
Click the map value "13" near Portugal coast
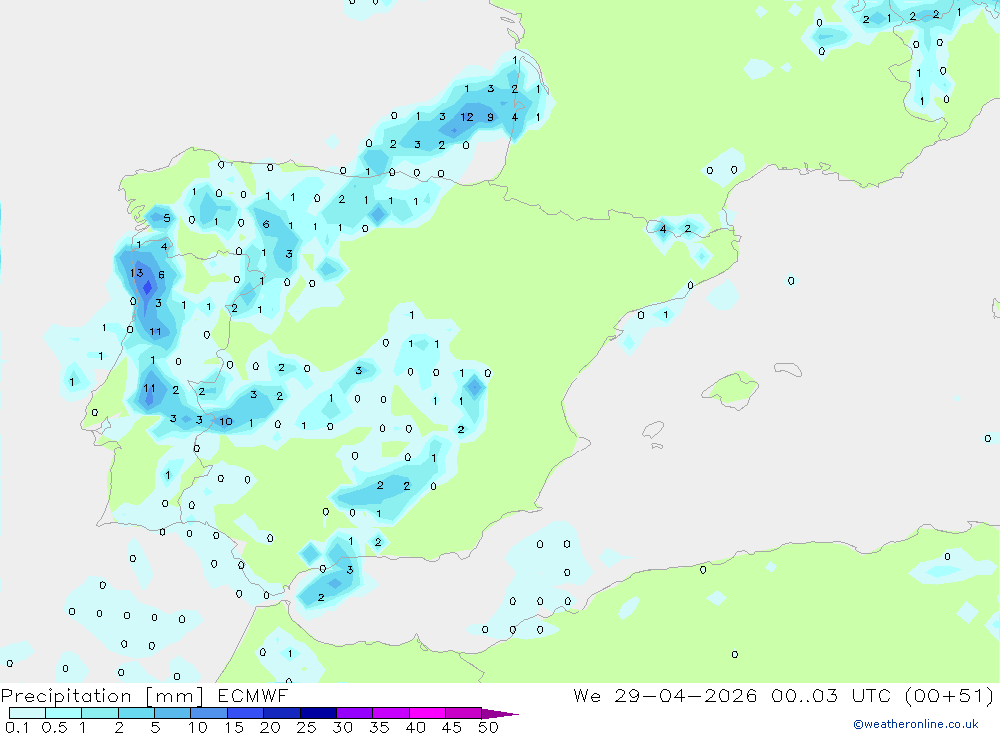click(136, 273)
